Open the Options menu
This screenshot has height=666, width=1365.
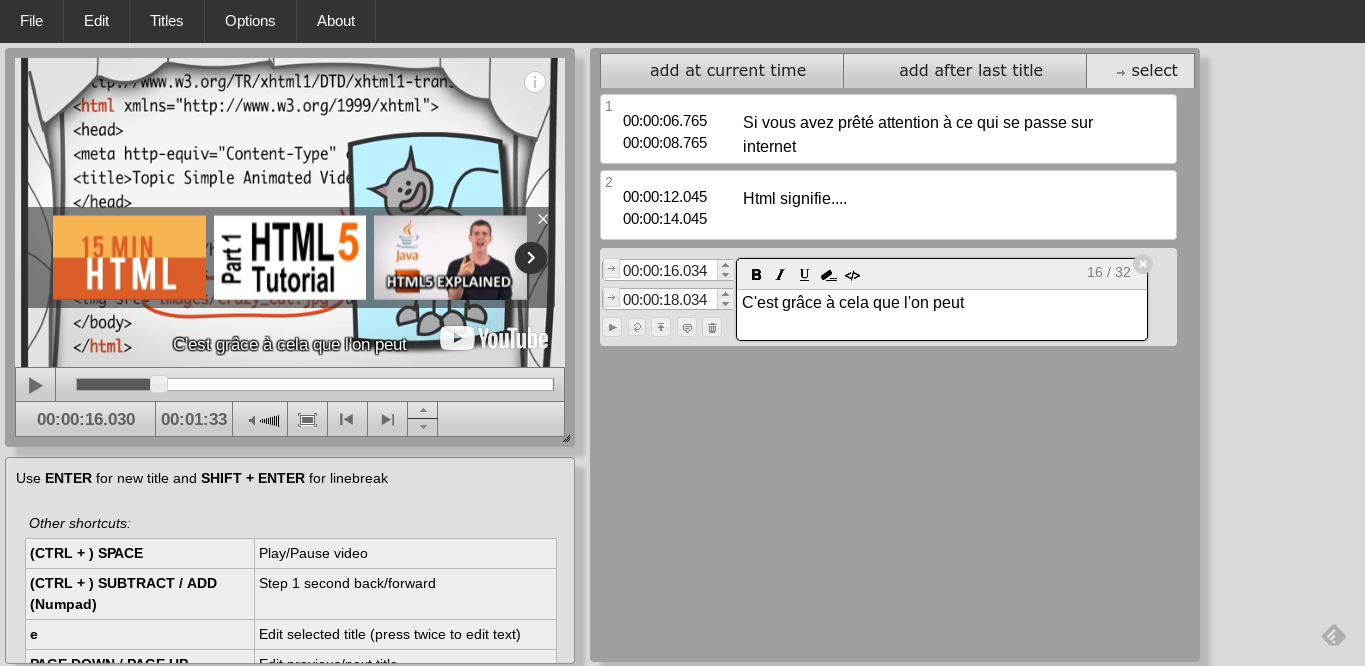point(250,21)
